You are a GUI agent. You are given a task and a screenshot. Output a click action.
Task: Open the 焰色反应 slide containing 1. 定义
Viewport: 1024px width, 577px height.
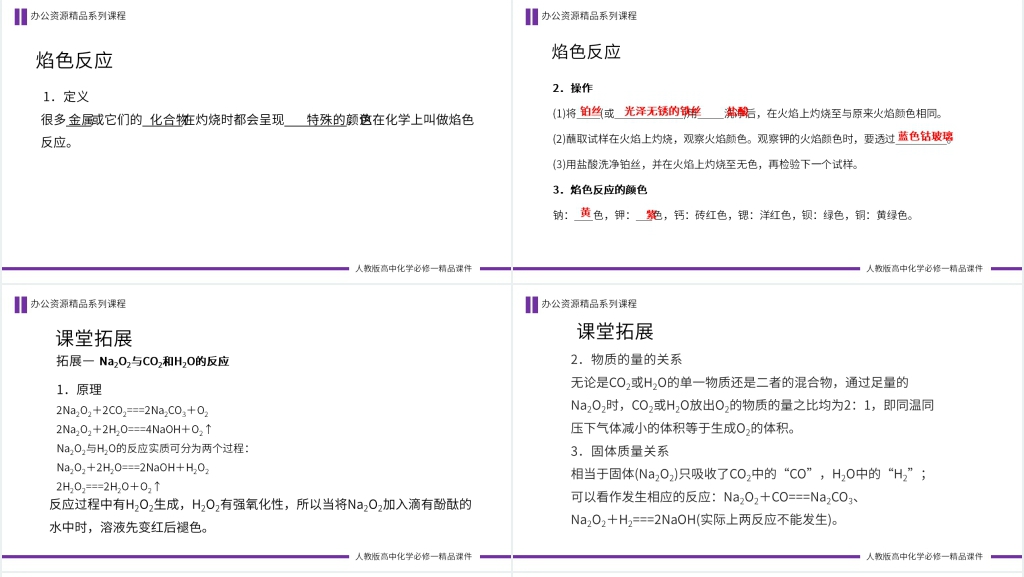pyautogui.click(x=256, y=140)
